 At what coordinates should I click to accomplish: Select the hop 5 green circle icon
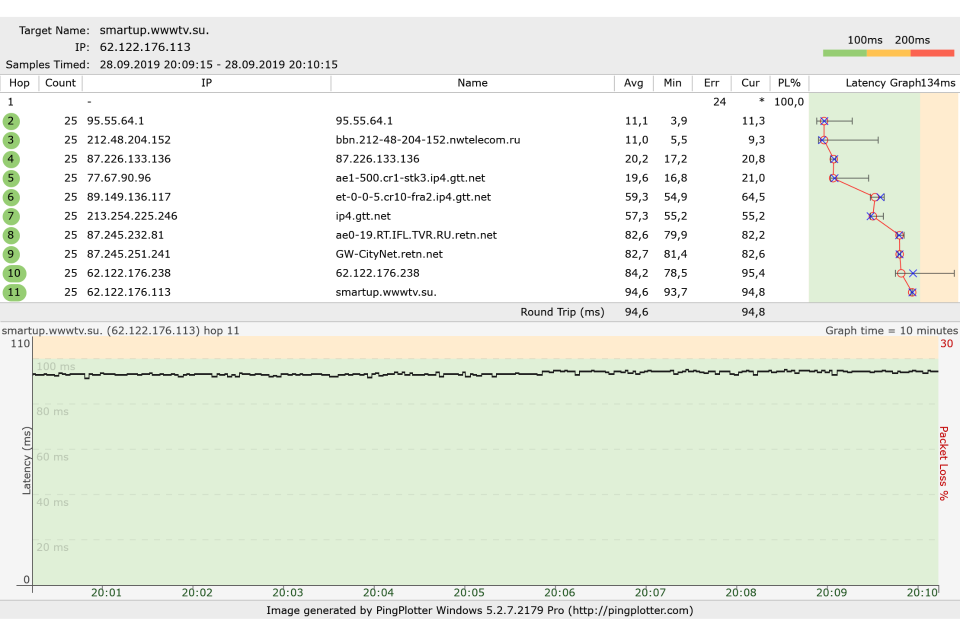(11, 178)
